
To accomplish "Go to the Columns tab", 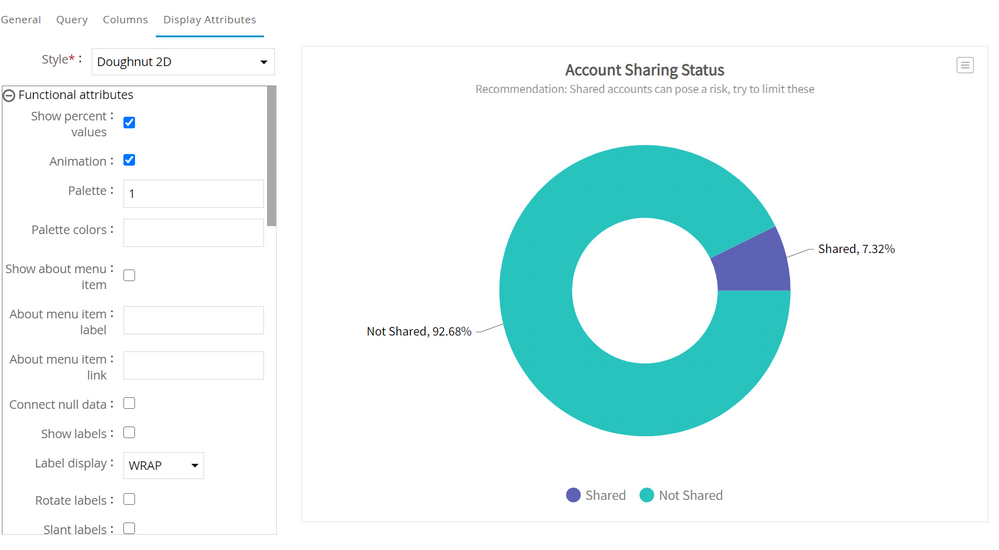I will (x=125, y=20).
